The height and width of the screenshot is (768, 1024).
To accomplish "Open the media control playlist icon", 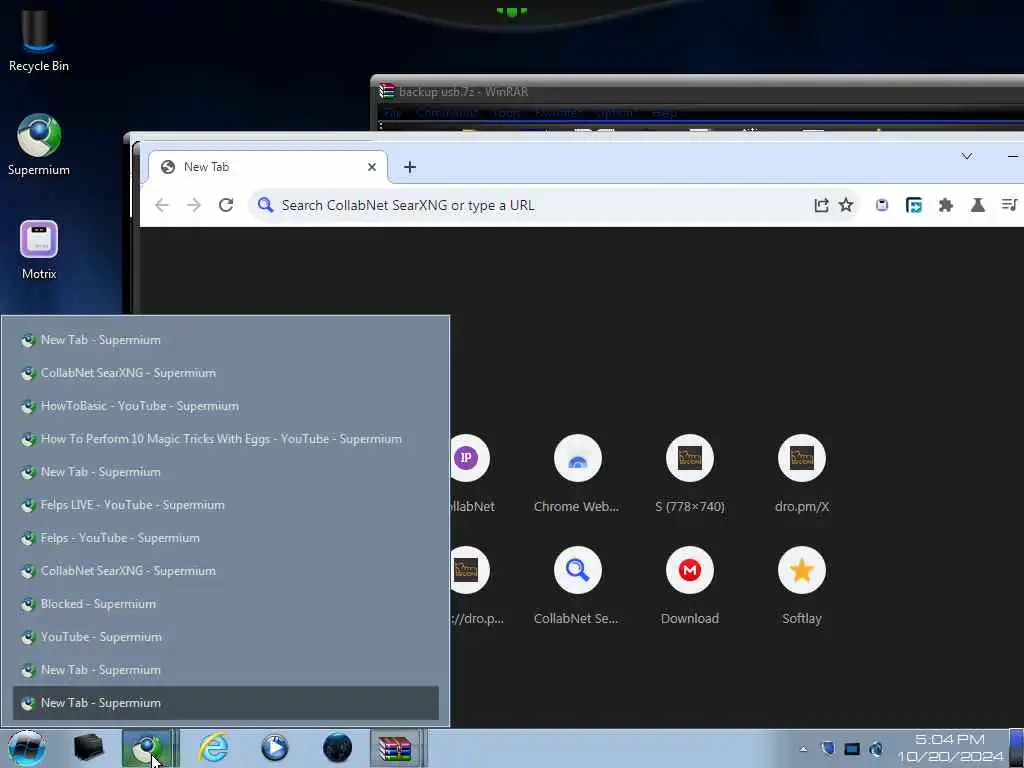I will click(x=1010, y=205).
